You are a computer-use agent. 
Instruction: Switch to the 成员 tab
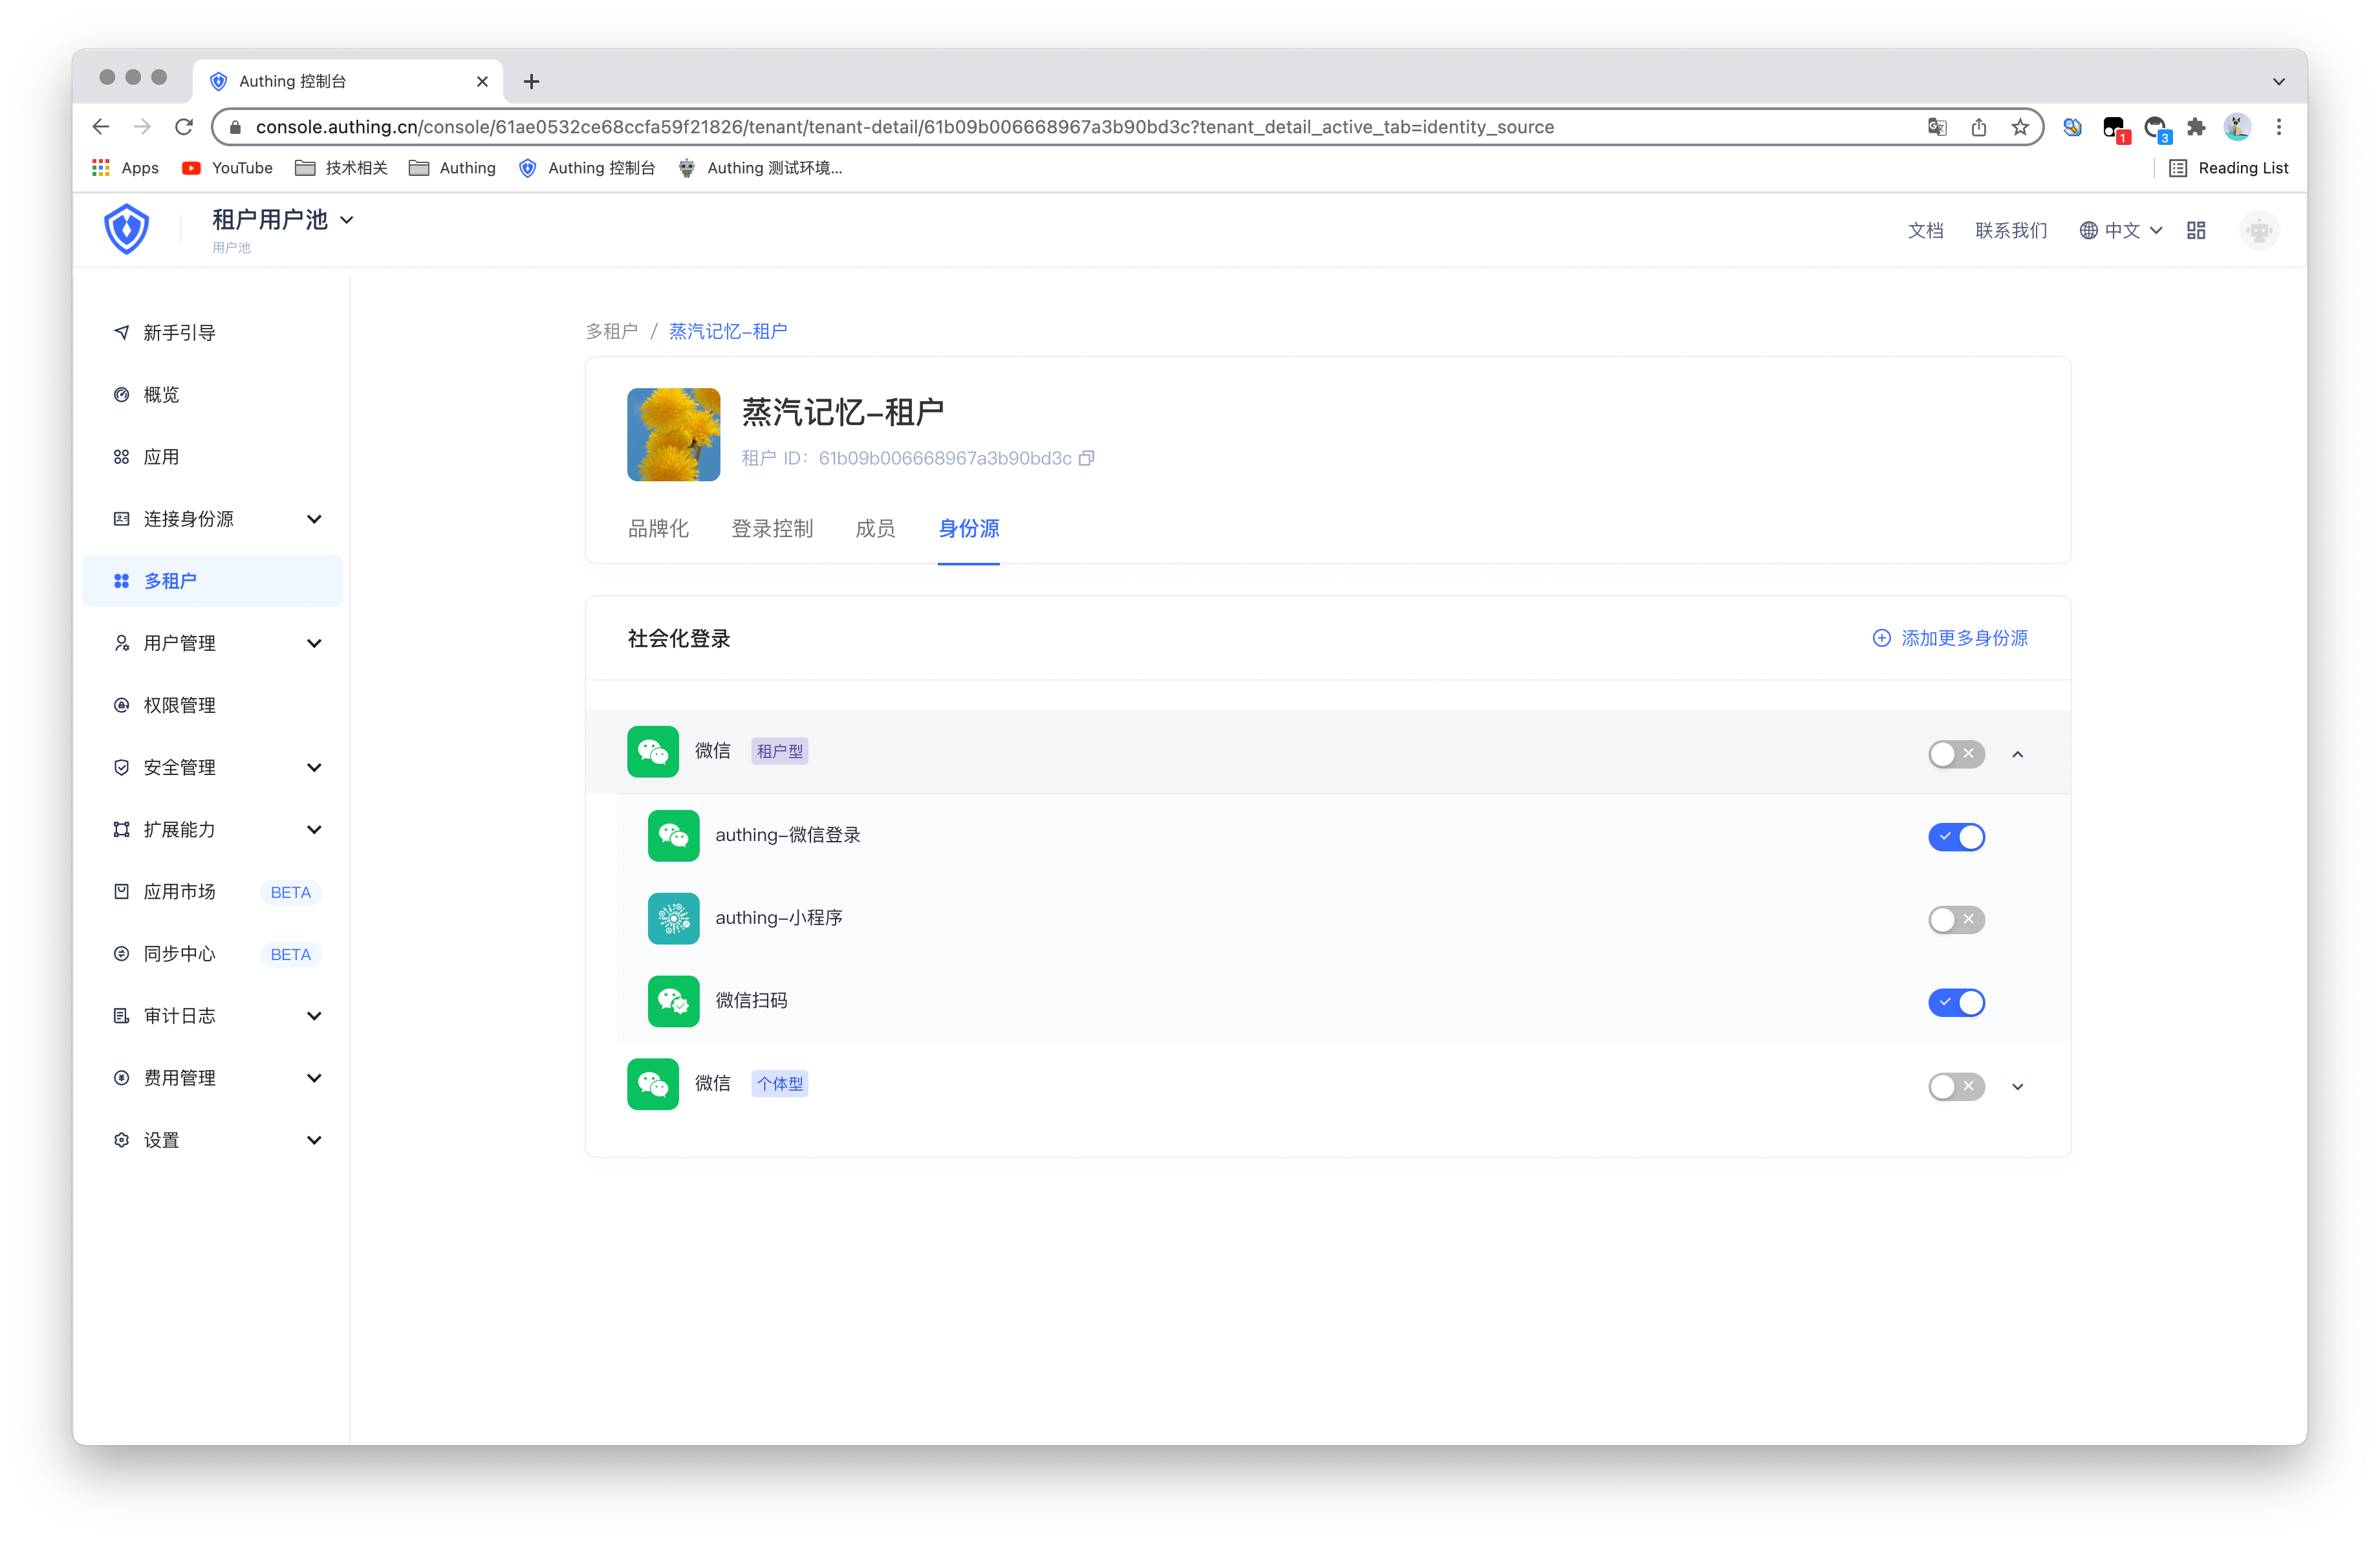pos(875,529)
